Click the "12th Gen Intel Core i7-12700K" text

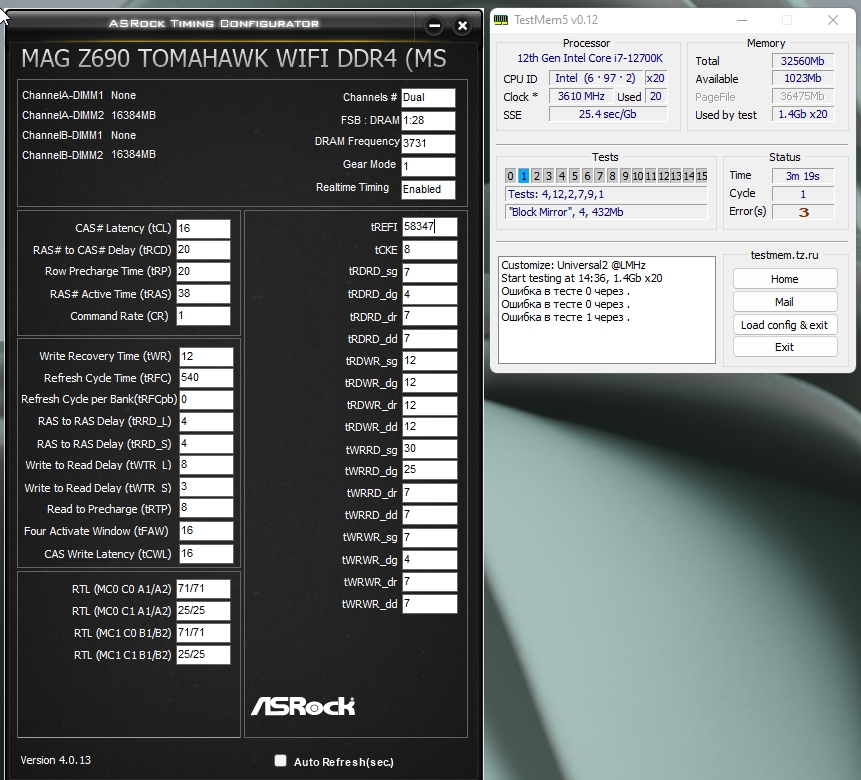pyautogui.click(x=590, y=58)
